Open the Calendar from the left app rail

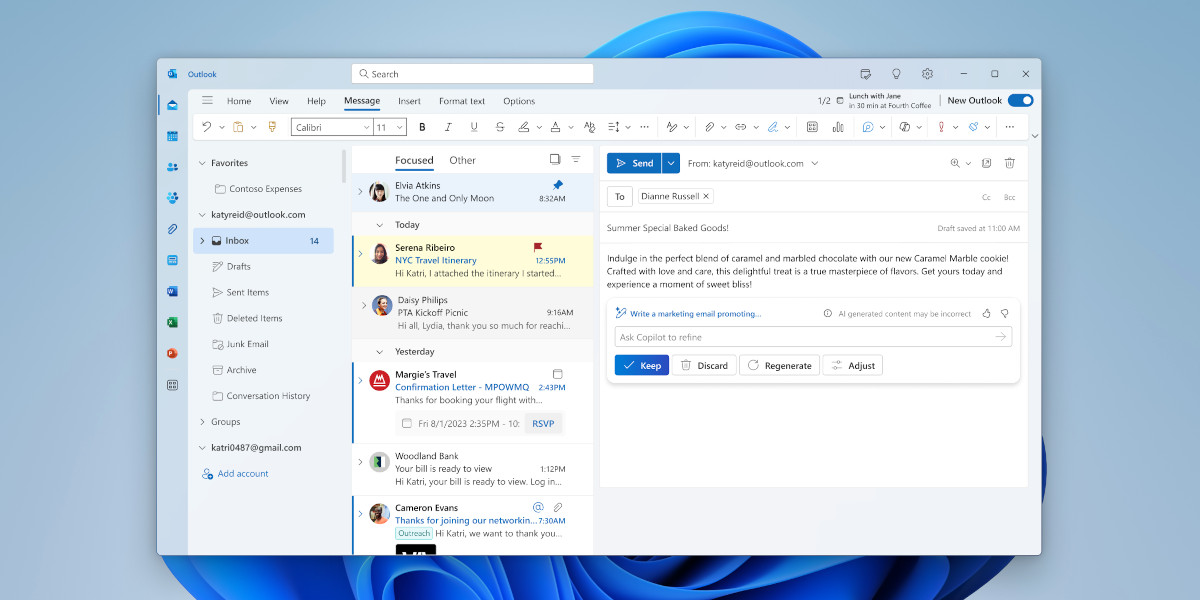pyautogui.click(x=172, y=136)
